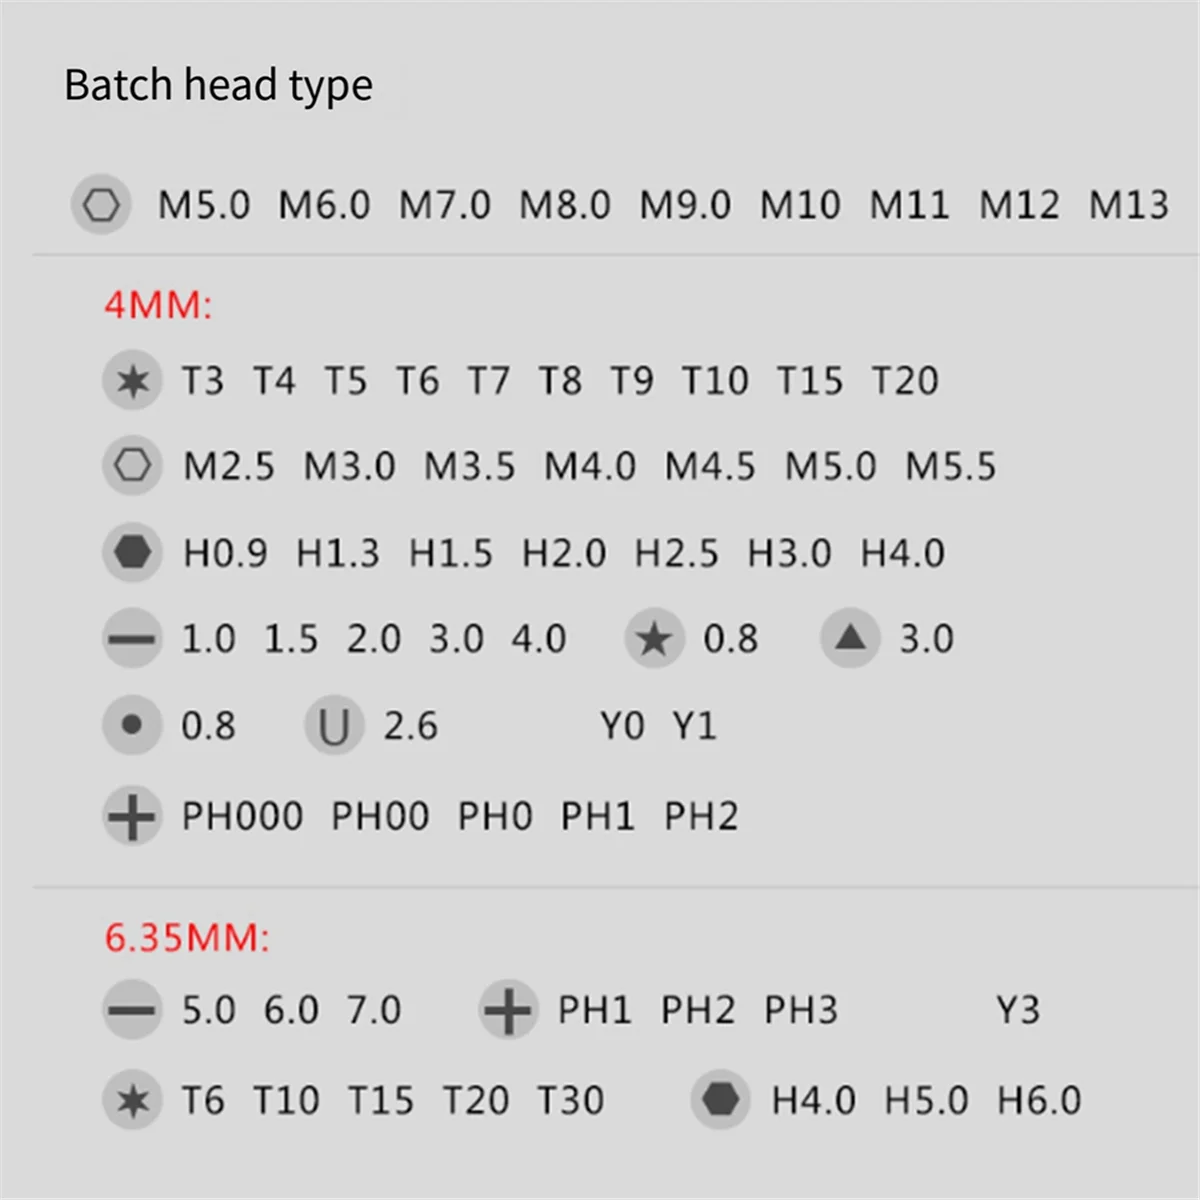Click the hollow hexagon icon next to M2.5
Image resolution: width=1200 pixels, height=1200 pixels.
click(132, 466)
